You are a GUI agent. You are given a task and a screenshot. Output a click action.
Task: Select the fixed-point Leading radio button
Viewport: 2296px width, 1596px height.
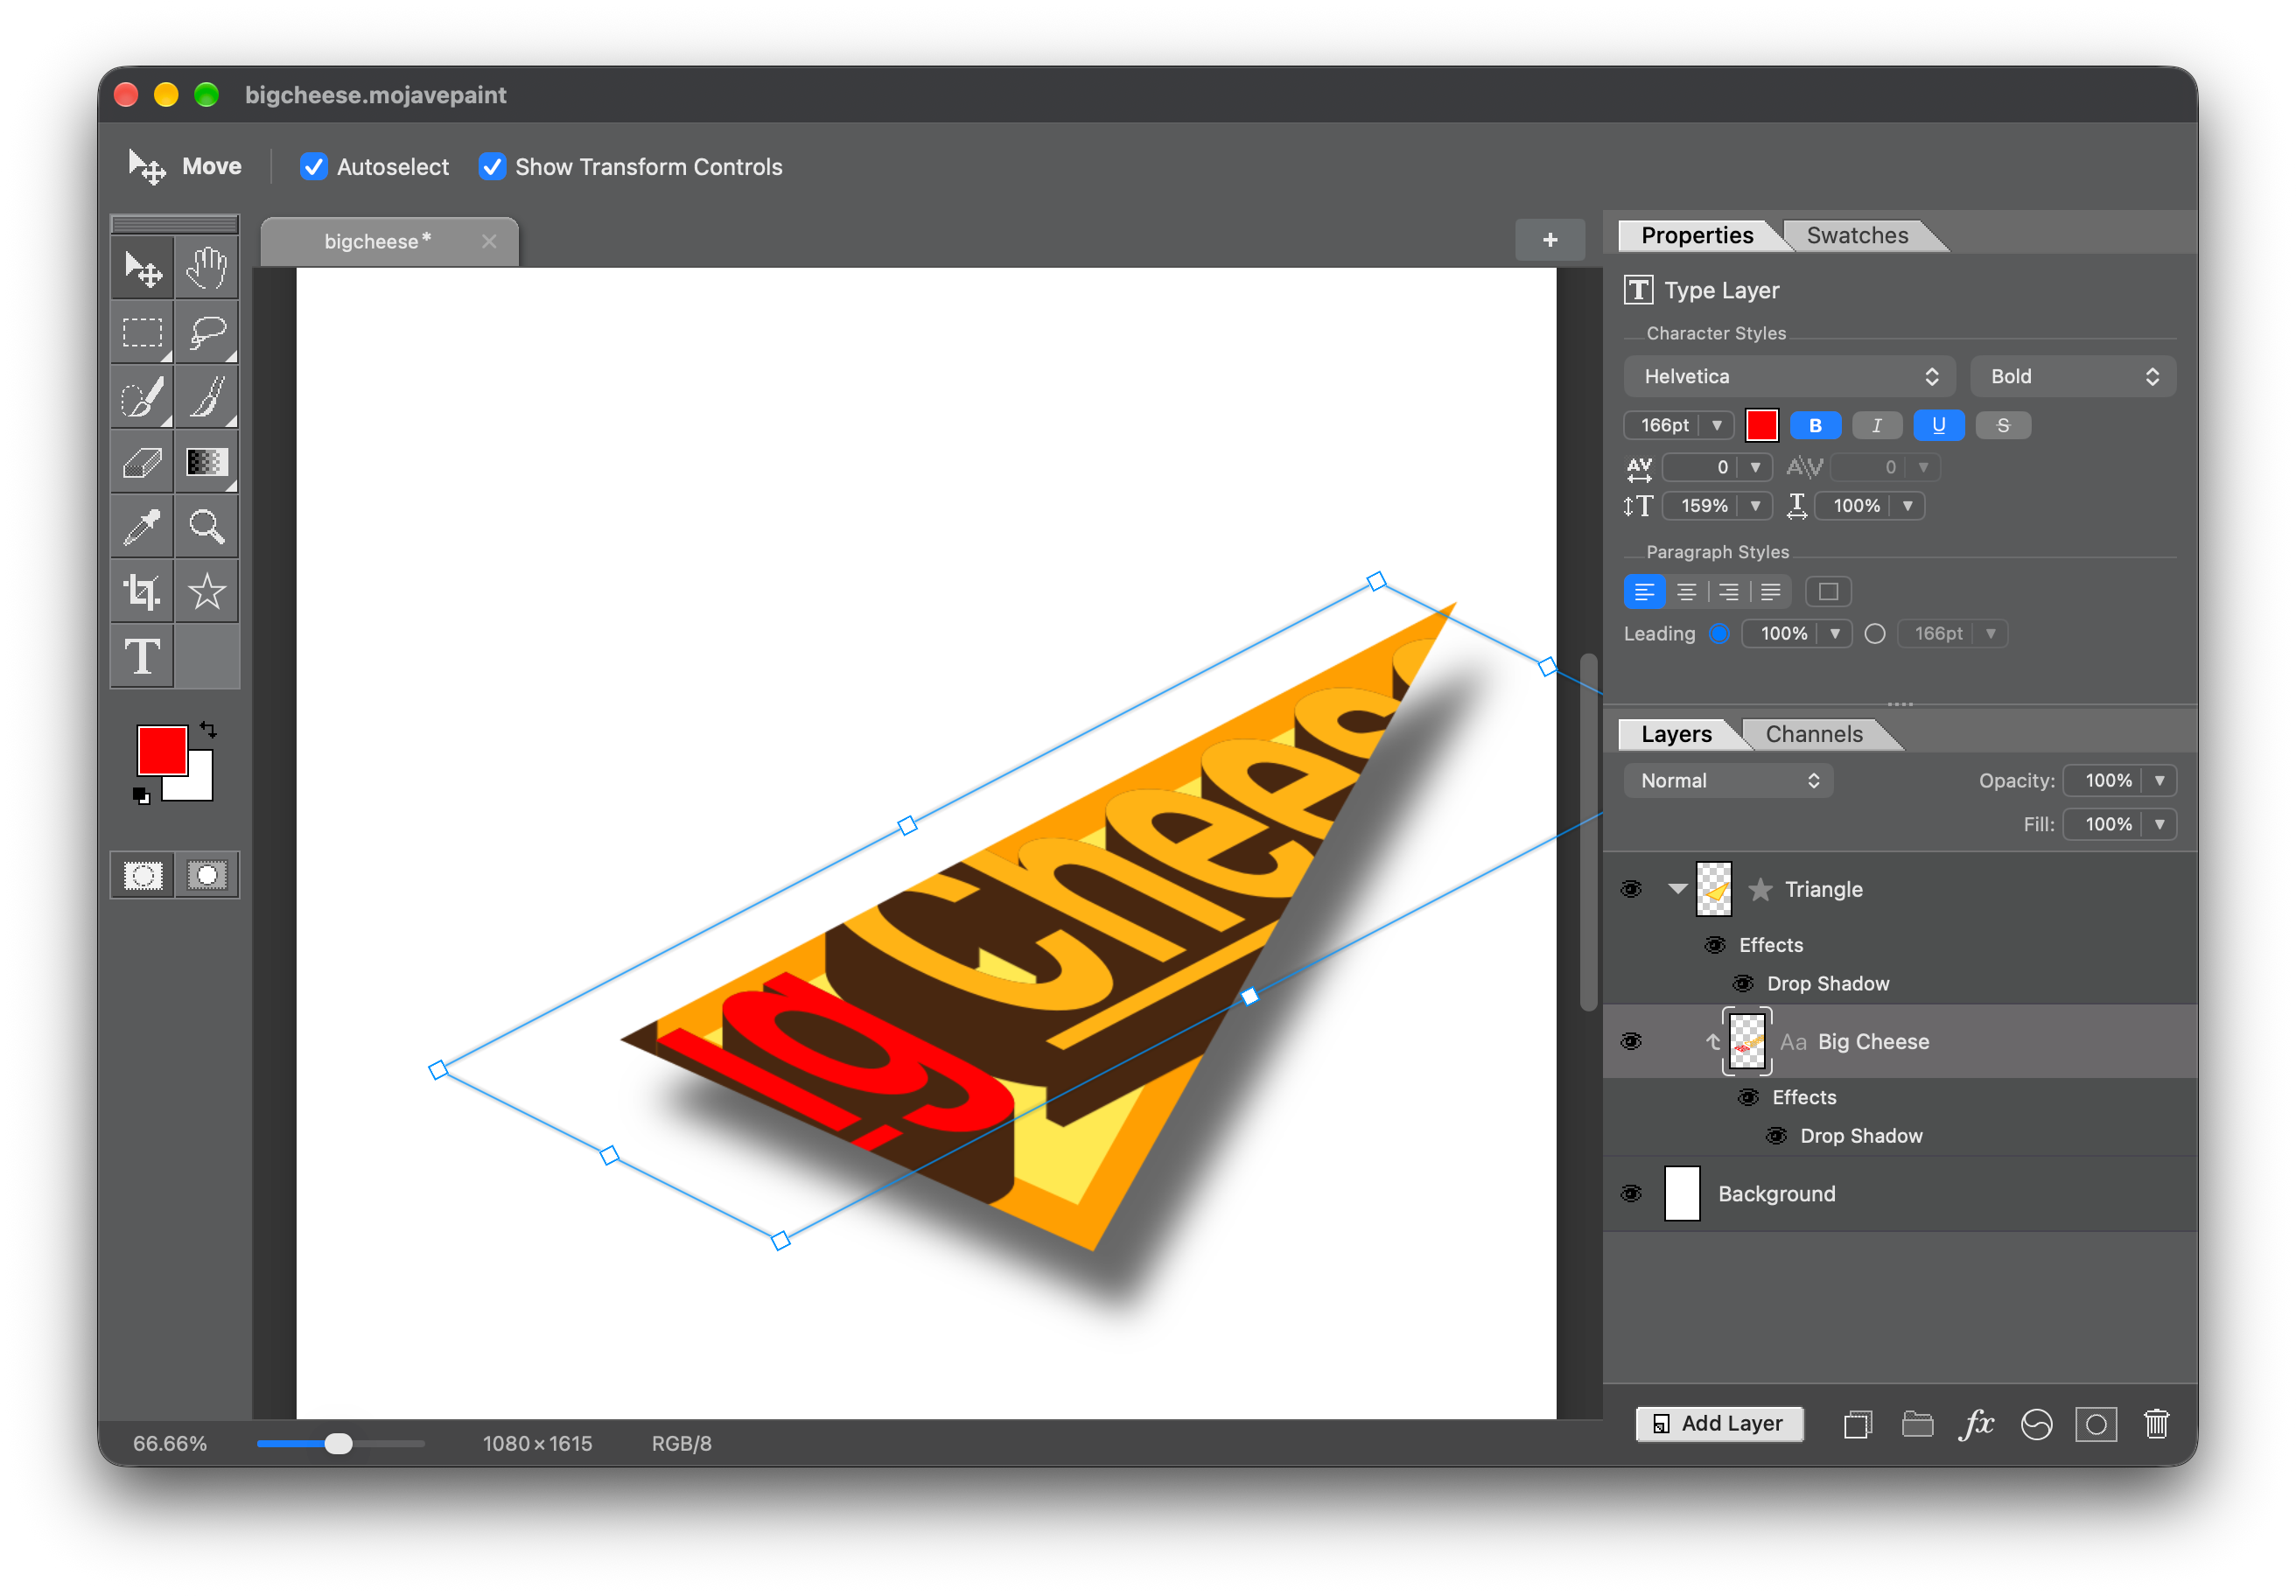pos(1875,633)
